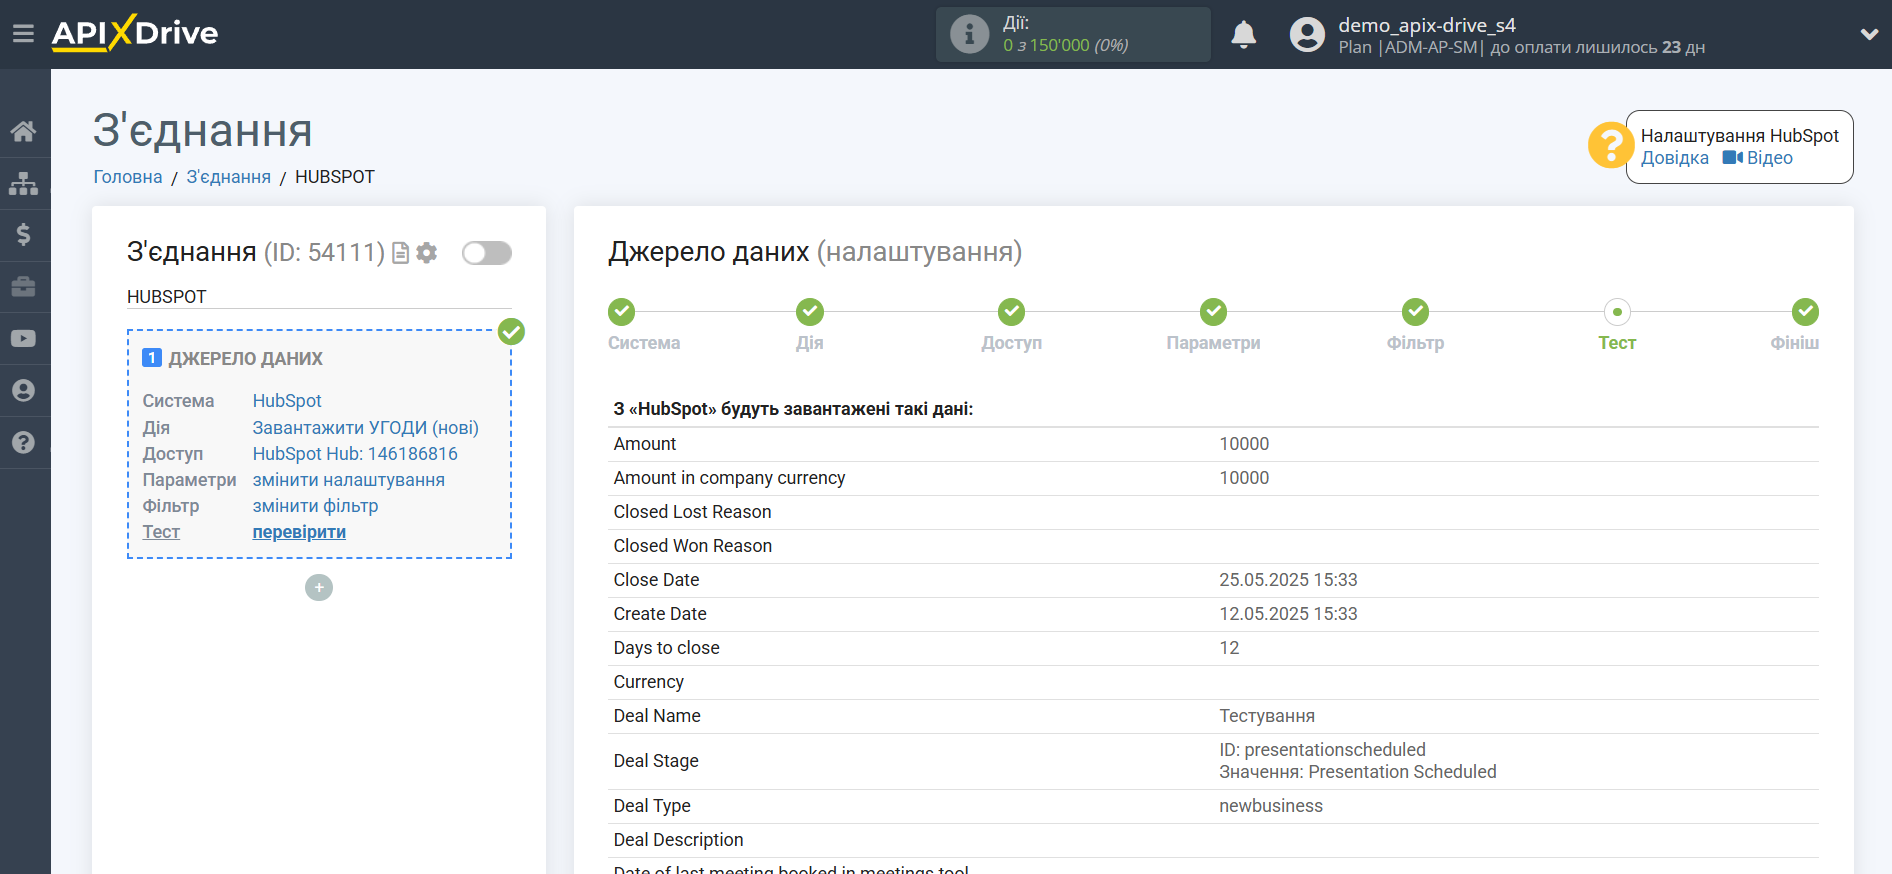Click the actions info icon
Viewport: 1892px width, 874px height.
pos(969,34)
